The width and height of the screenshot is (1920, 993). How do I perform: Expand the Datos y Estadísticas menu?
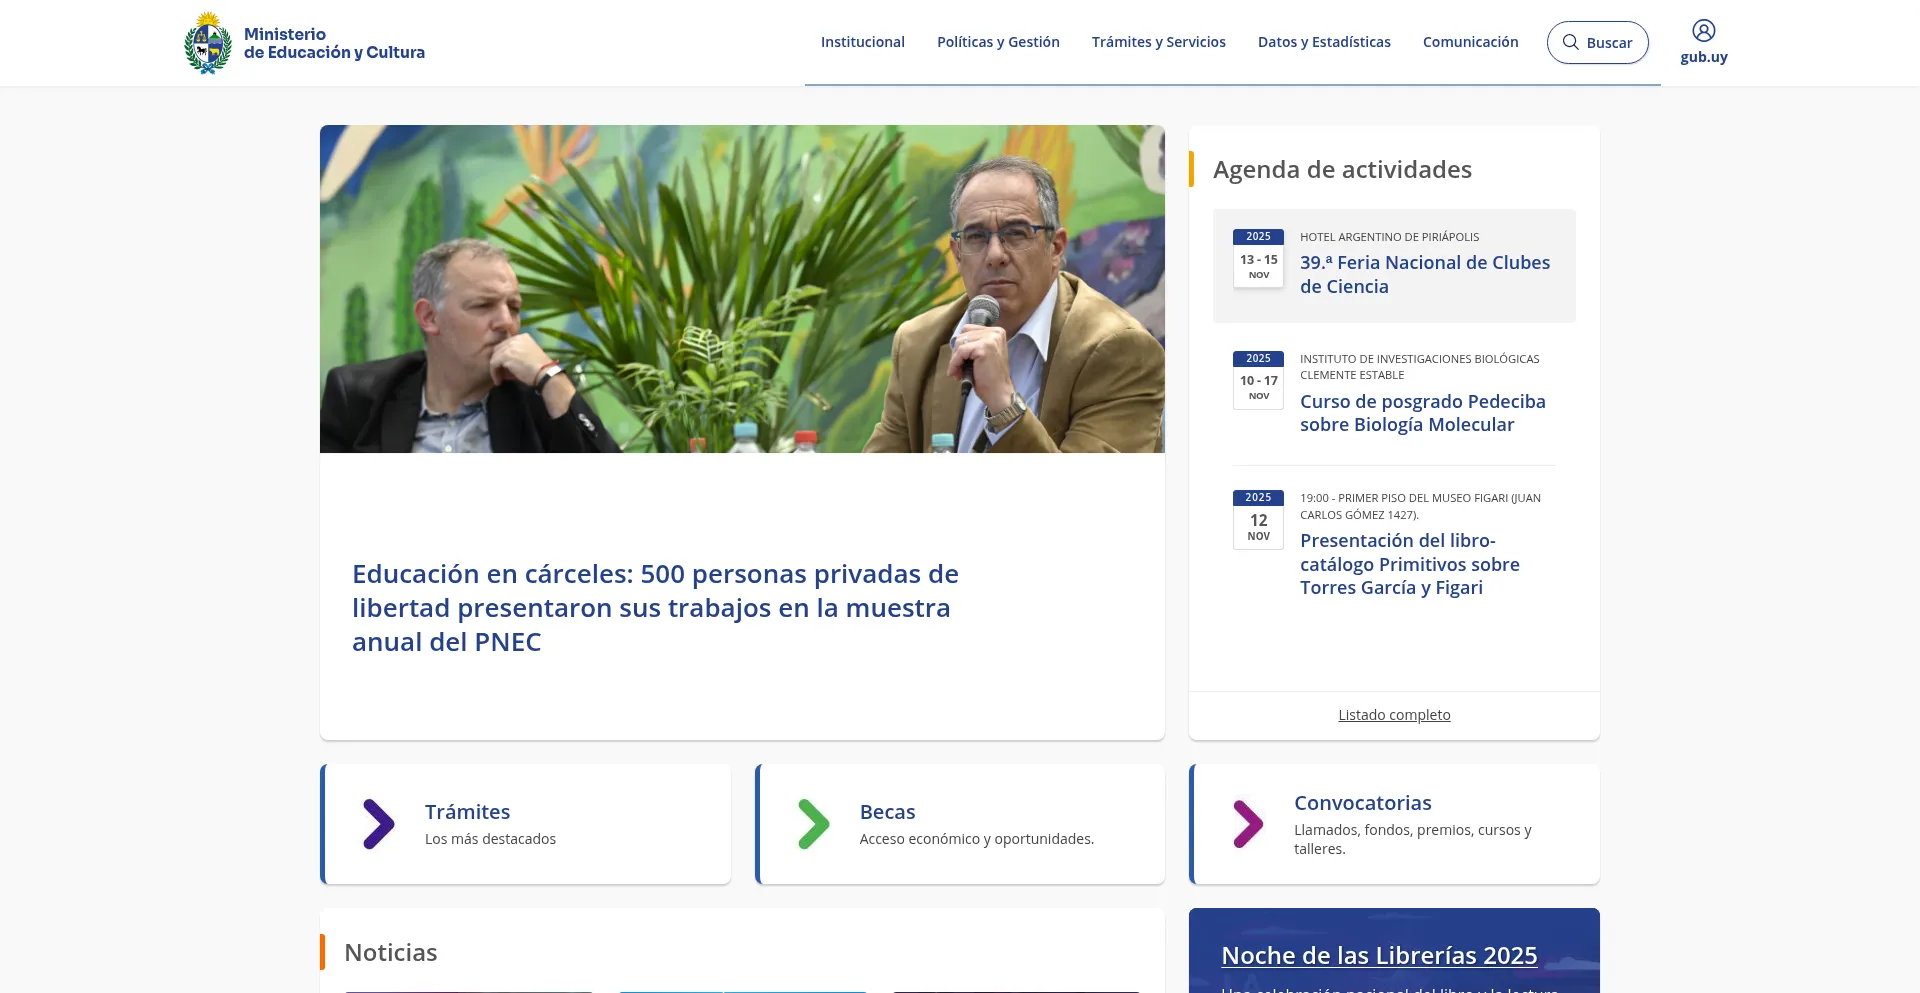coord(1324,42)
